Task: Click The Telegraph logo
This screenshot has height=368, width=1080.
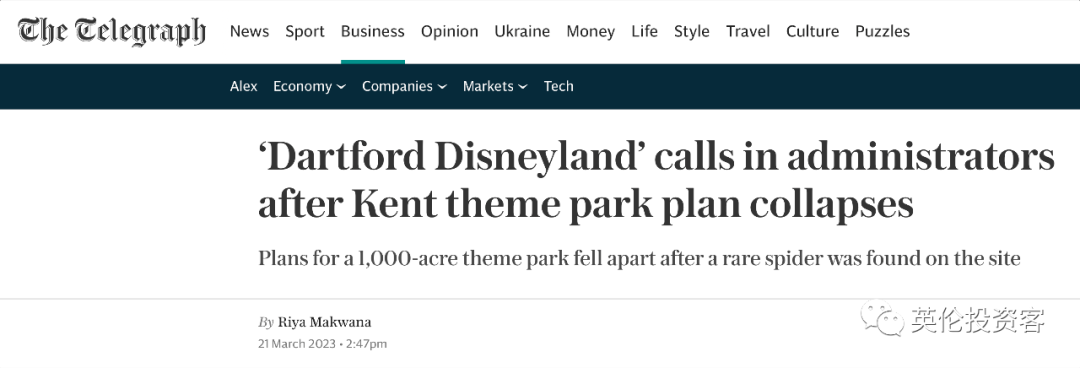Action: [x=112, y=31]
